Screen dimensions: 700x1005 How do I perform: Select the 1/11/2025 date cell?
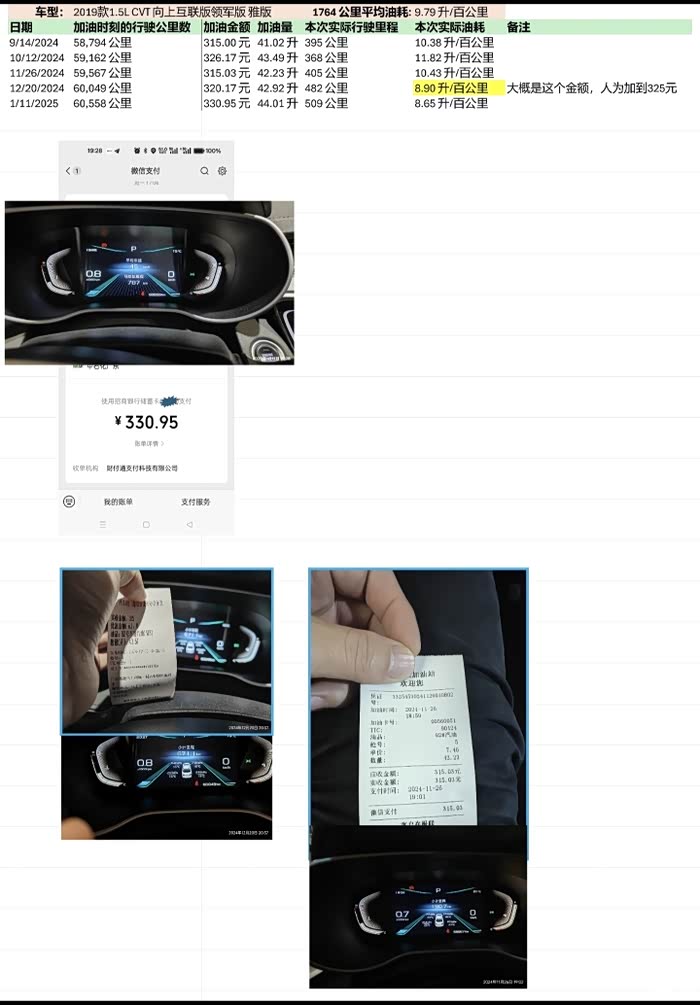(34, 103)
